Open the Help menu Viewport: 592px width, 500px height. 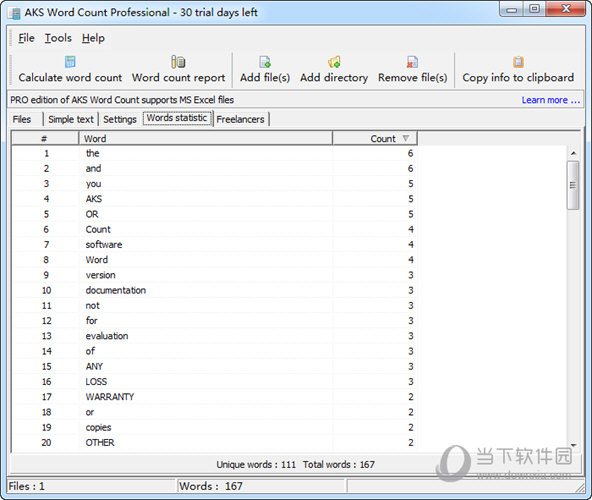coord(93,38)
